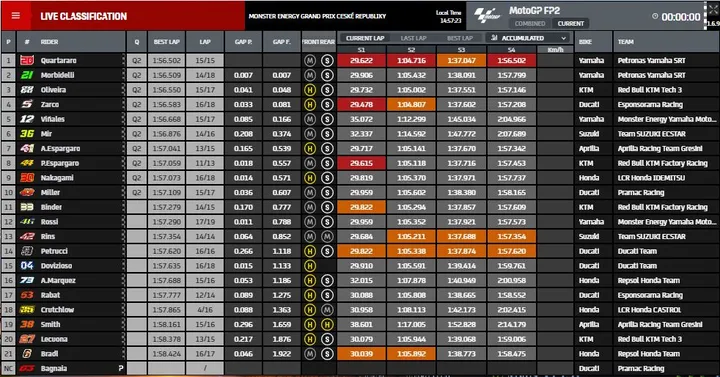Click Quartararo's red S1 cell 29.622

(x=361, y=60)
